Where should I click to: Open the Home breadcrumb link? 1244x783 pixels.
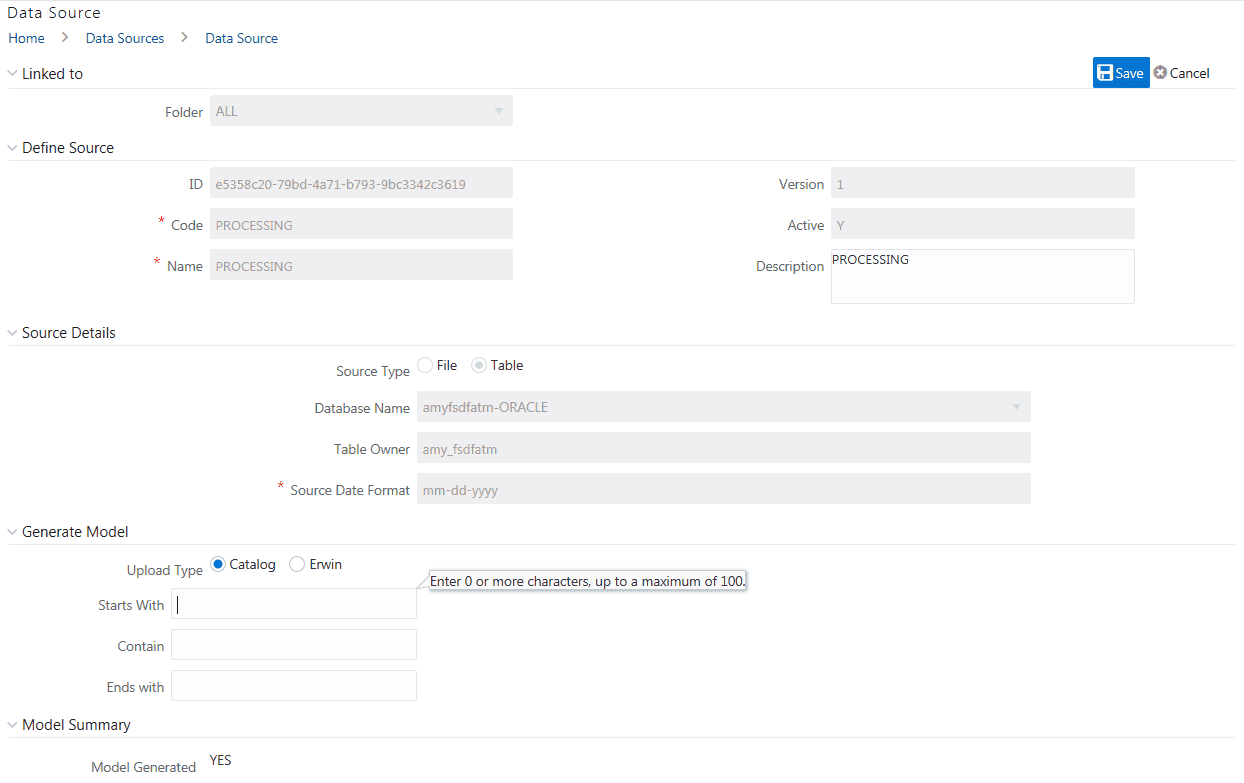click(26, 38)
